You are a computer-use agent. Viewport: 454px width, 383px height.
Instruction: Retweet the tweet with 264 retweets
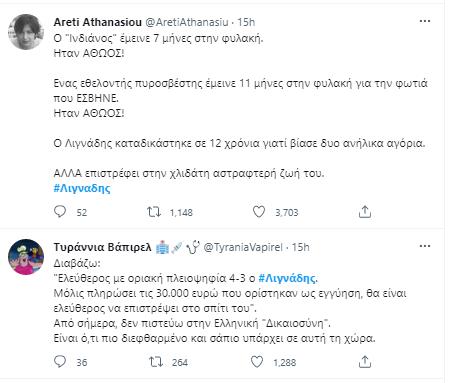pyautogui.click(x=155, y=362)
